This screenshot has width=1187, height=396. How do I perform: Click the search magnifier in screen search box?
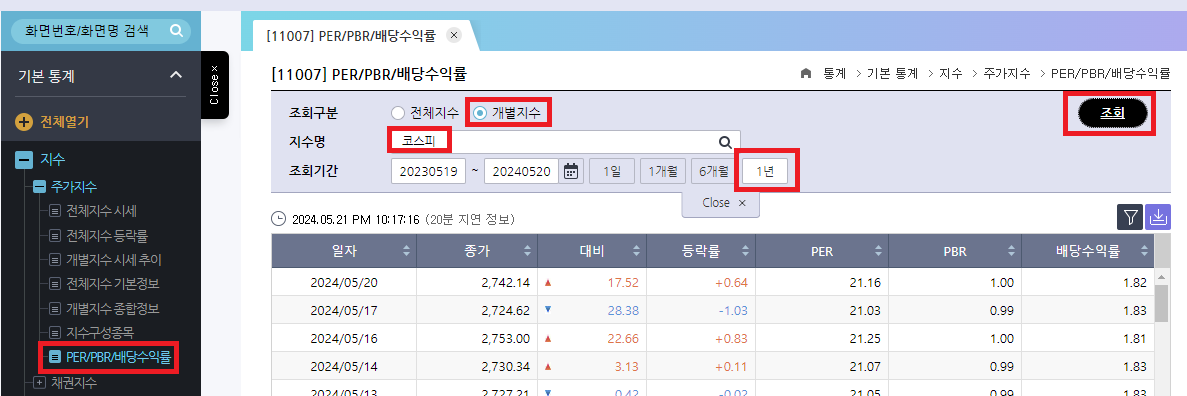tap(176, 31)
